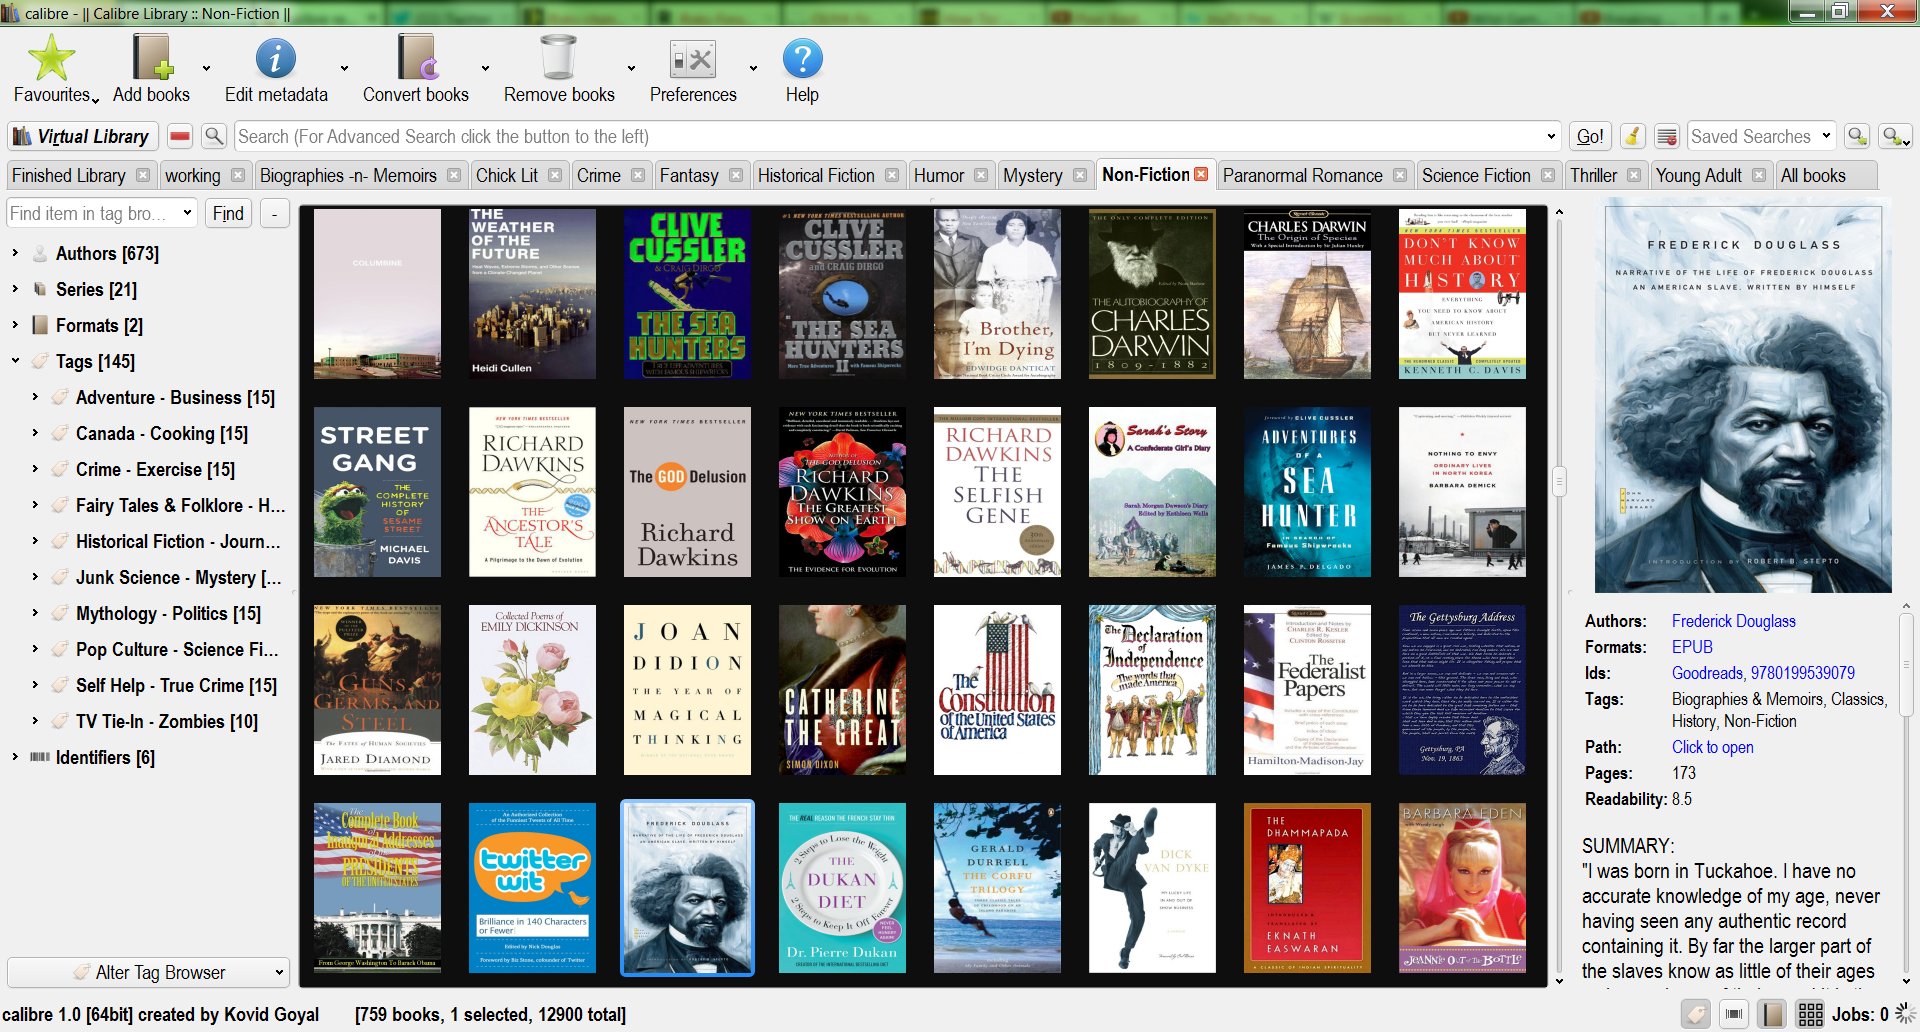Switch to the Science Fiction tab
Image resolution: width=1920 pixels, height=1032 pixels.
(x=1475, y=175)
